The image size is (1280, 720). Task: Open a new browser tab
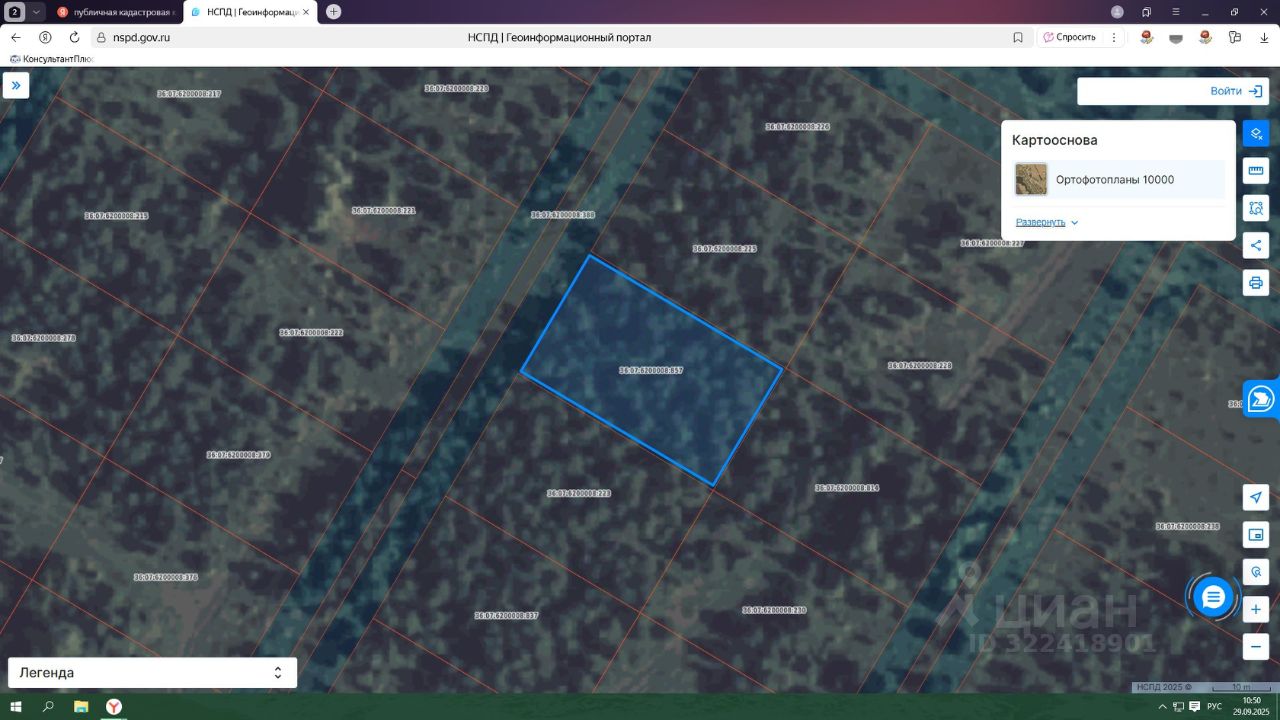tap(333, 12)
